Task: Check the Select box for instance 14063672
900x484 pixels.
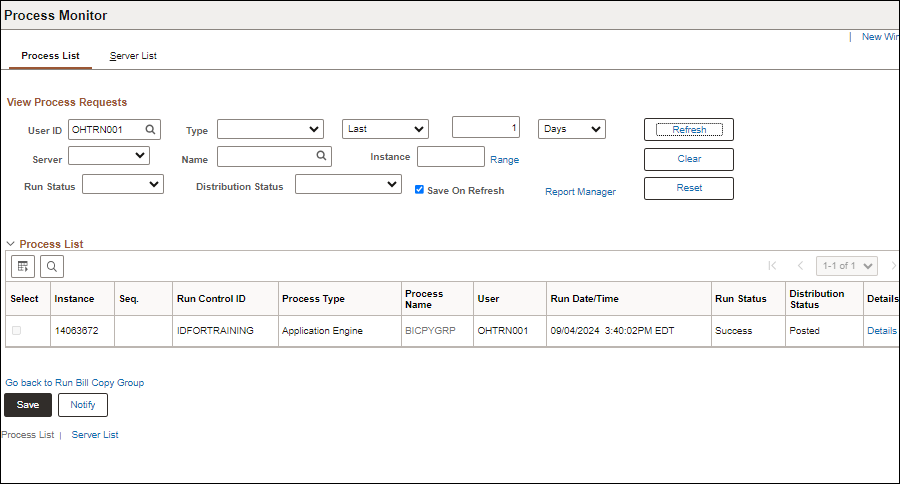Action: coord(16,331)
